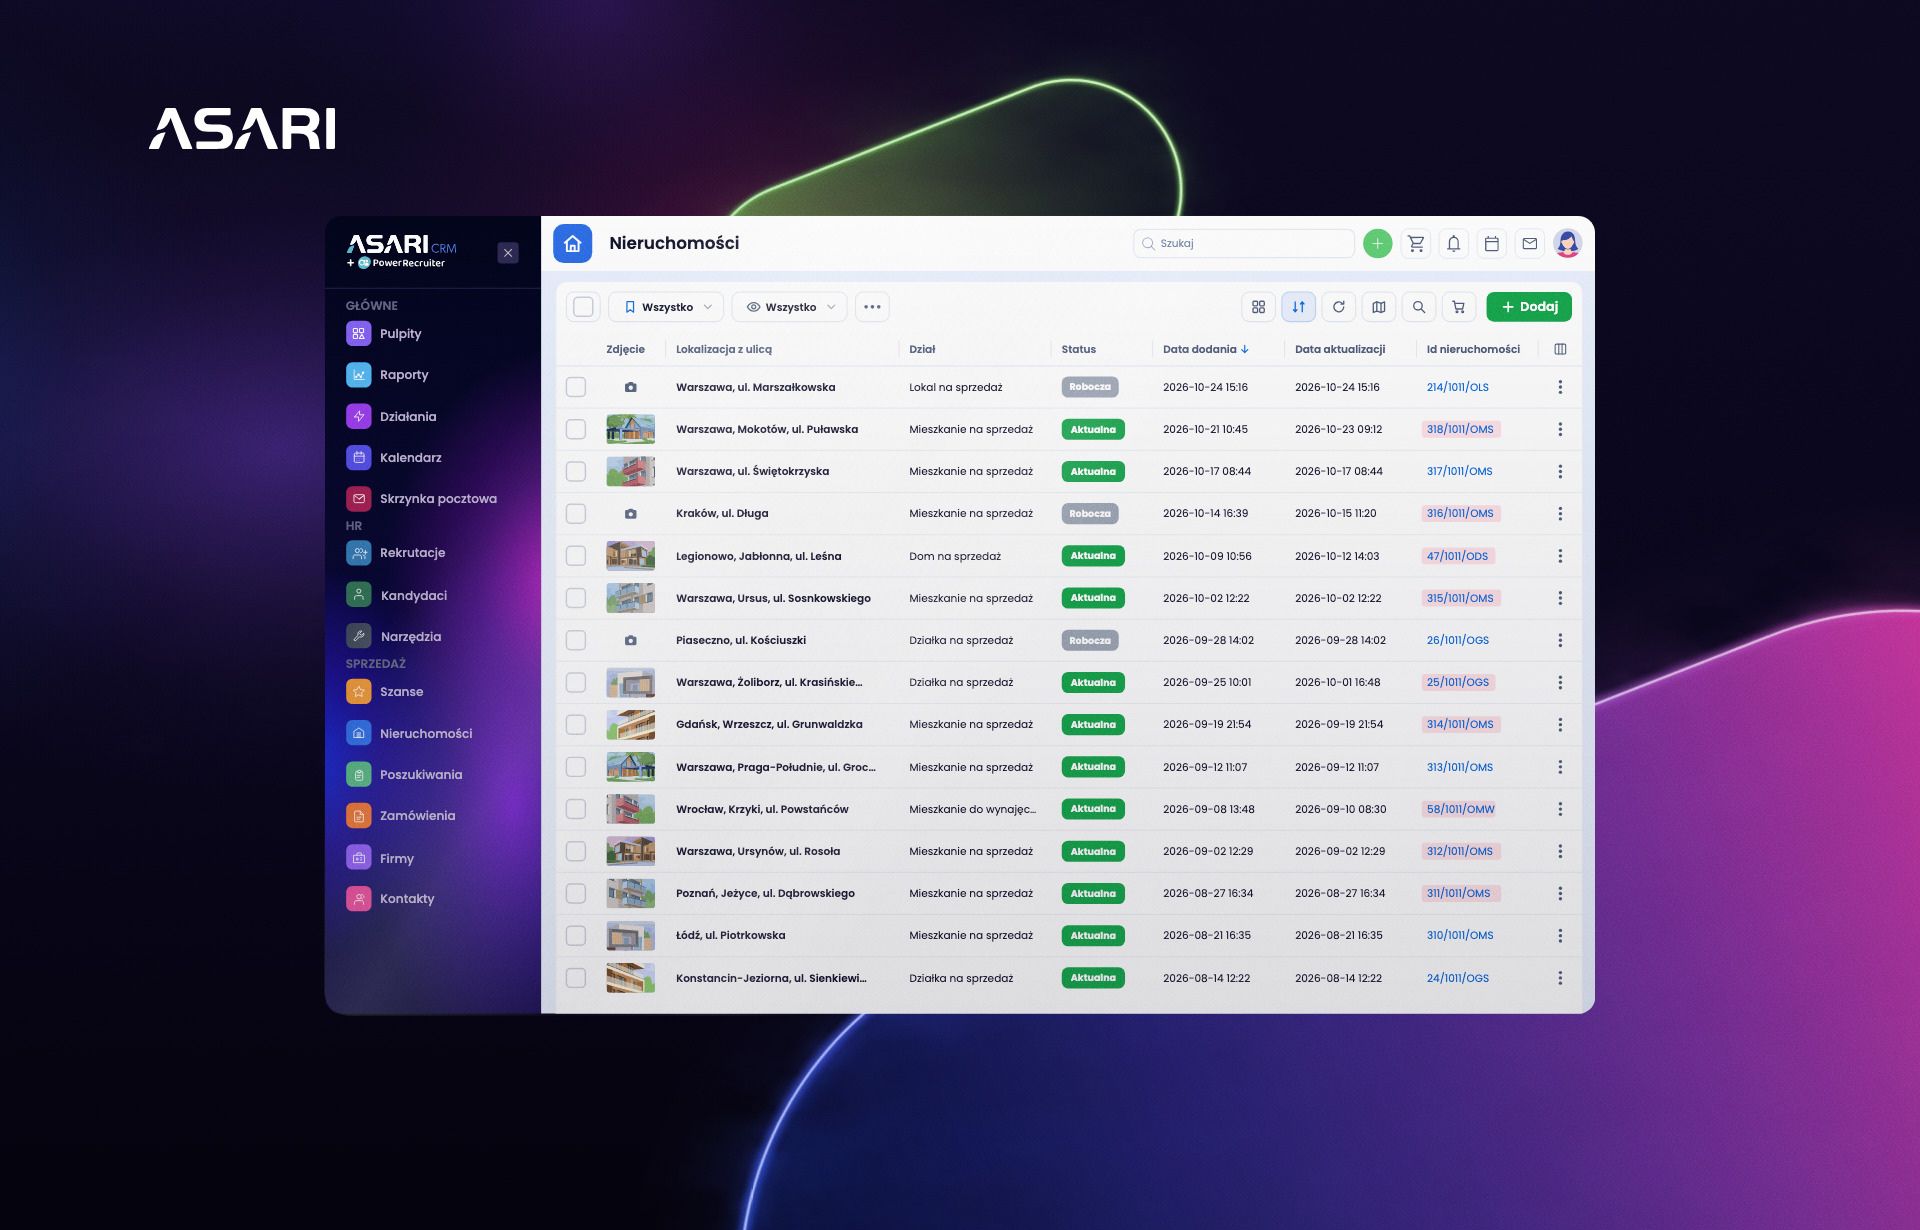Sort by Data dodania column

coord(1205,349)
